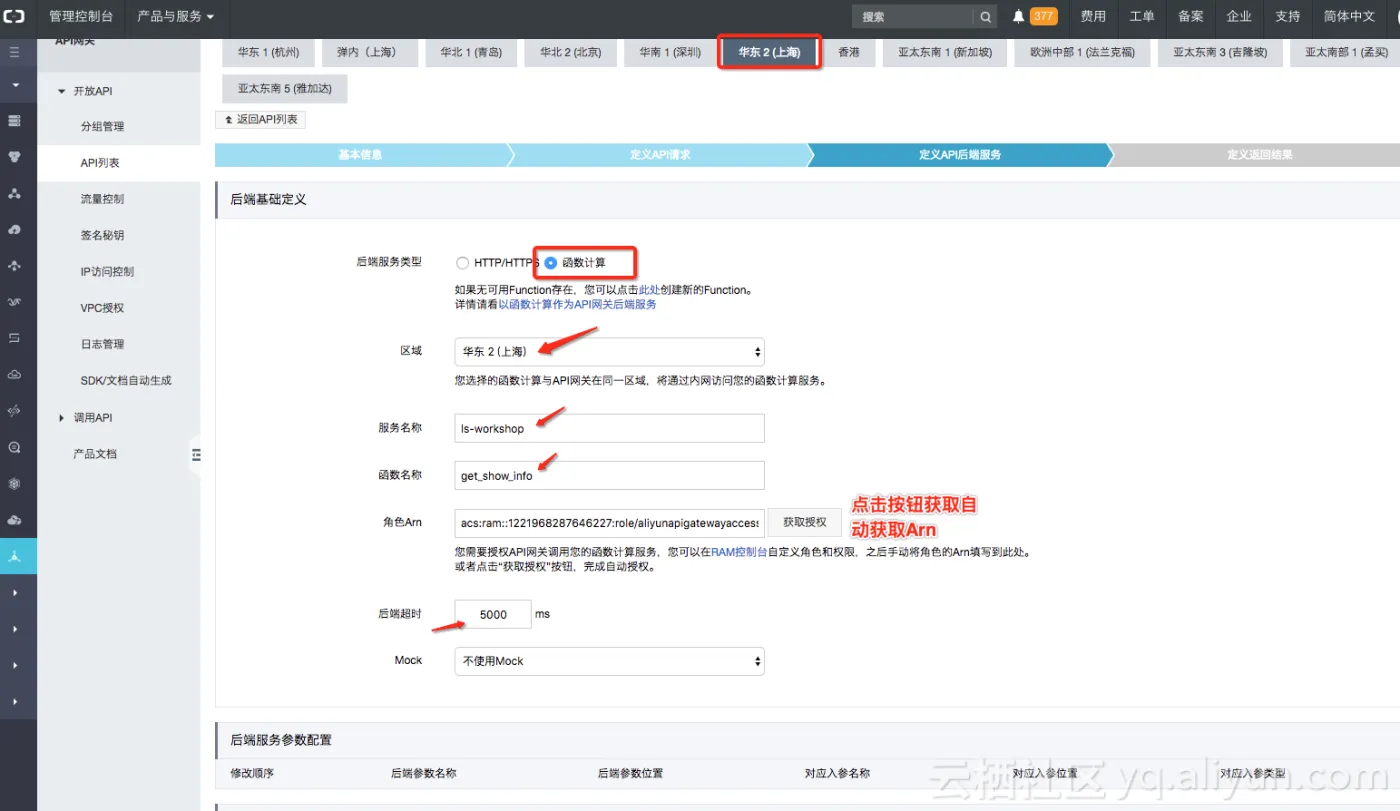Open 日志管理 in the sidebar
Screen dimensions: 1400x811
(102, 344)
